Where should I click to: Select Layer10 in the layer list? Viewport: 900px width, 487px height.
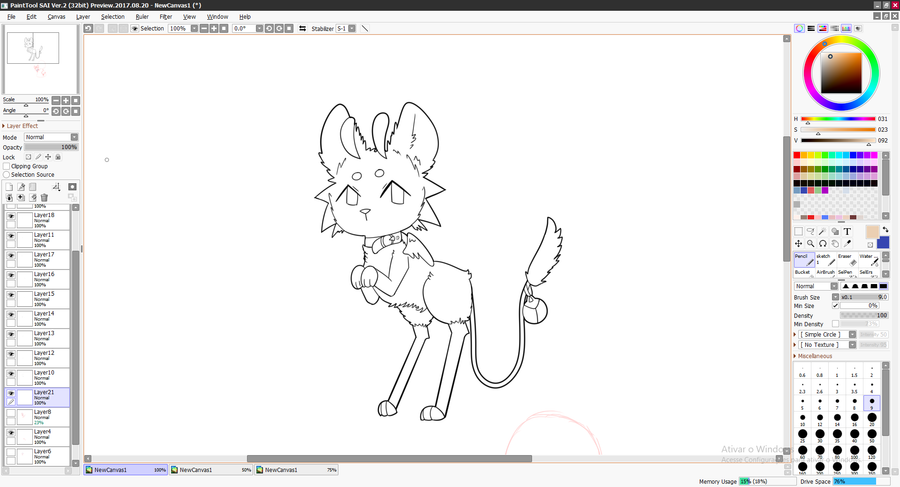pyautogui.click(x=38, y=377)
